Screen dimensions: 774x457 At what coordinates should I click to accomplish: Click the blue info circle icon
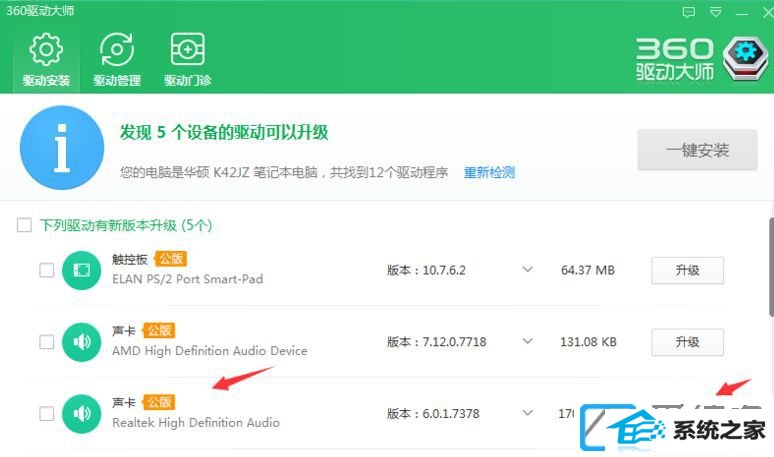click(x=62, y=147)
